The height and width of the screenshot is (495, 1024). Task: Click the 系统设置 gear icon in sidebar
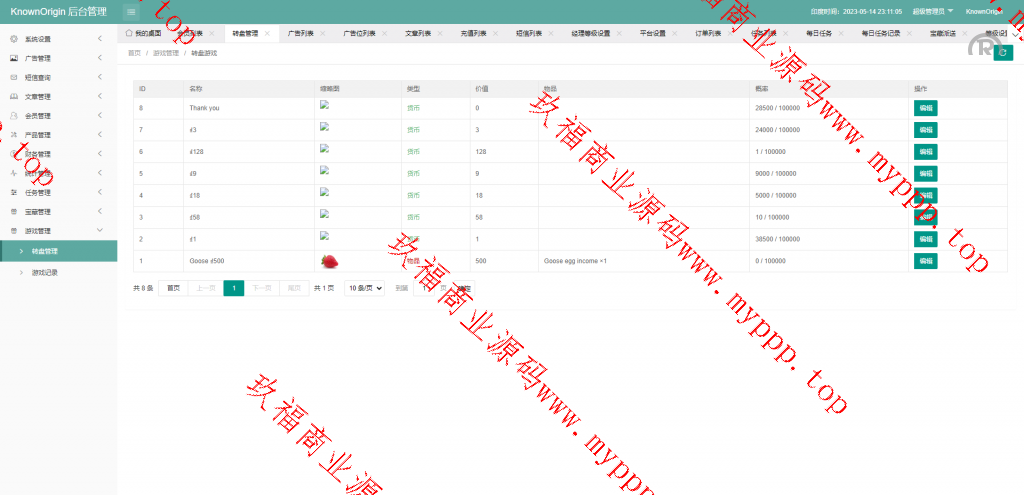13,39
